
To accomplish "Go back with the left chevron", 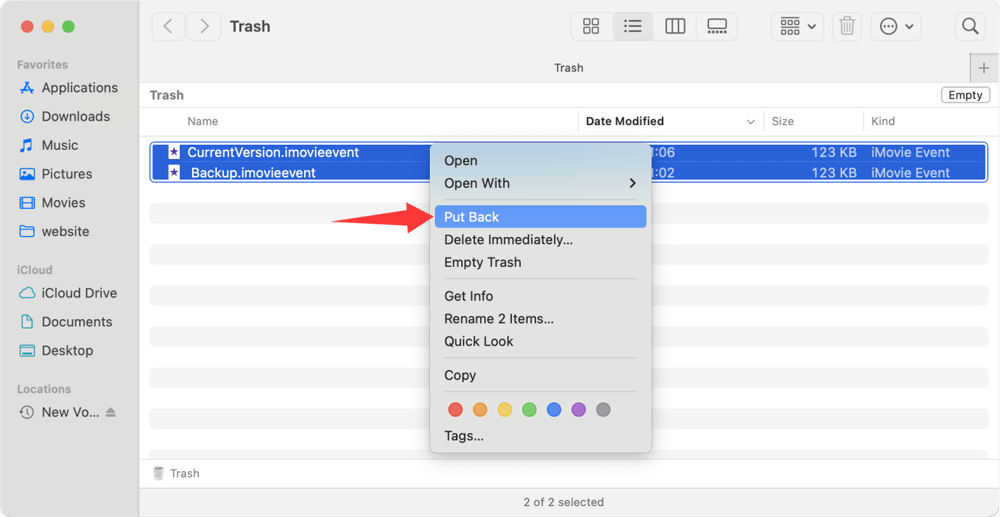I will click(168, 27).
